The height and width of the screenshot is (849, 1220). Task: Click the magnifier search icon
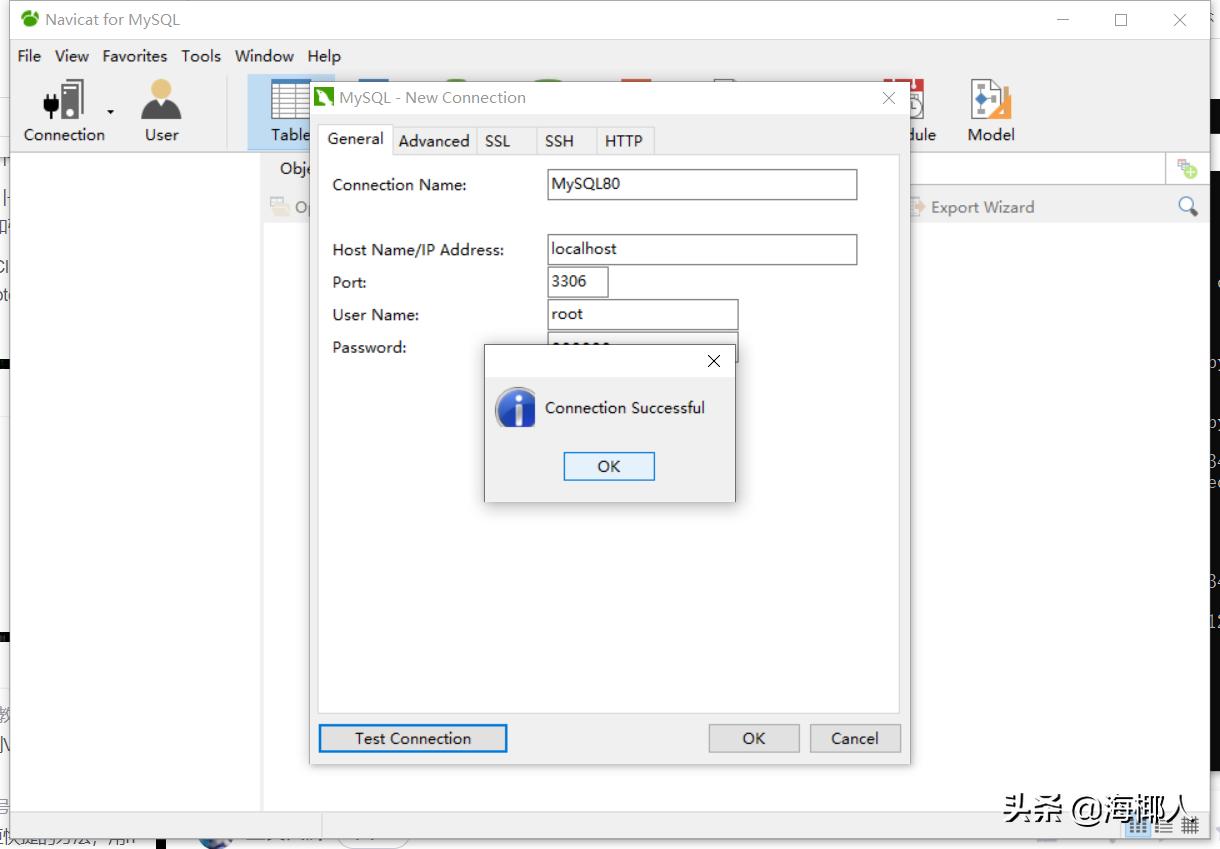coord(1187,207)
